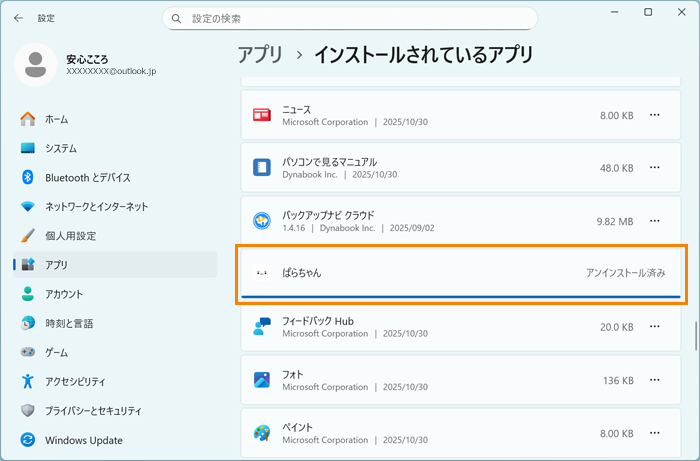
Task: Click the Home house icon in sidebar
Action: [28, 119]
